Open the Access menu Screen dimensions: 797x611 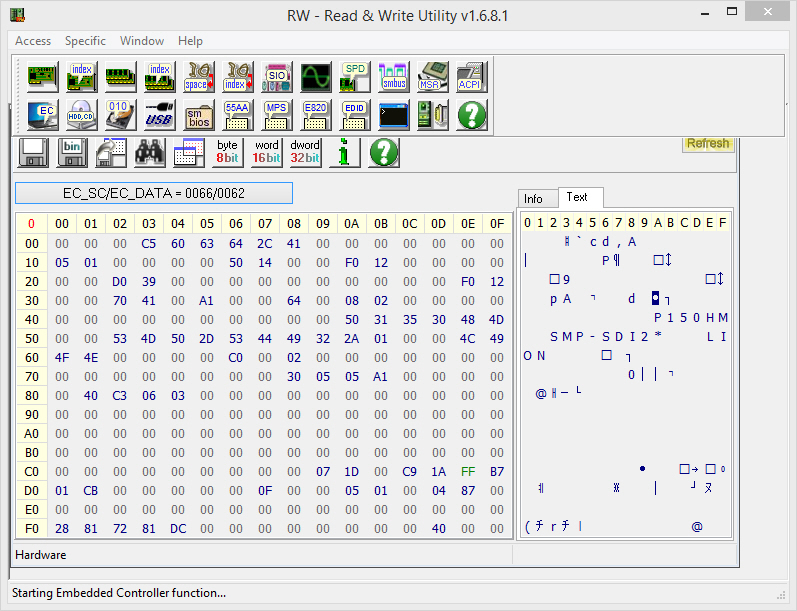(x=33, y=41)
